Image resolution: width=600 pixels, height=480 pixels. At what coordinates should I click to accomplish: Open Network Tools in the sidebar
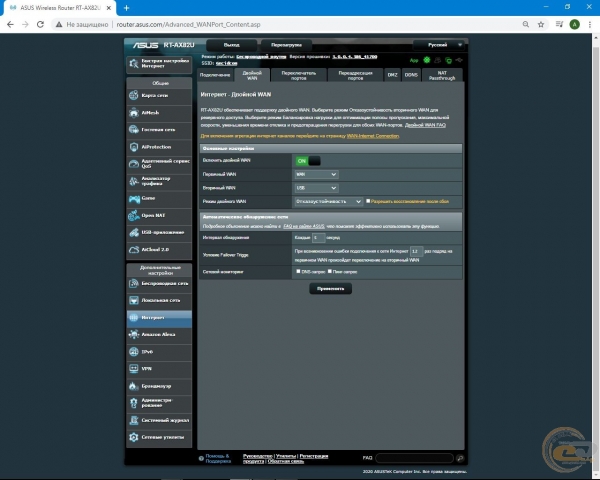pos(159,437)
